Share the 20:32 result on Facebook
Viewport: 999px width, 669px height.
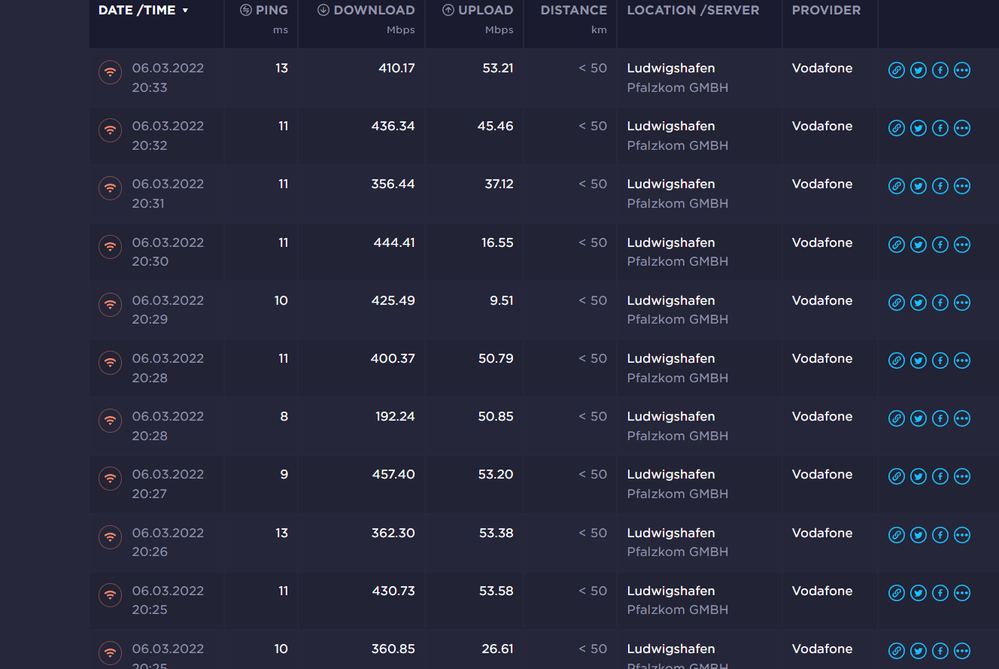click(940, 128)
